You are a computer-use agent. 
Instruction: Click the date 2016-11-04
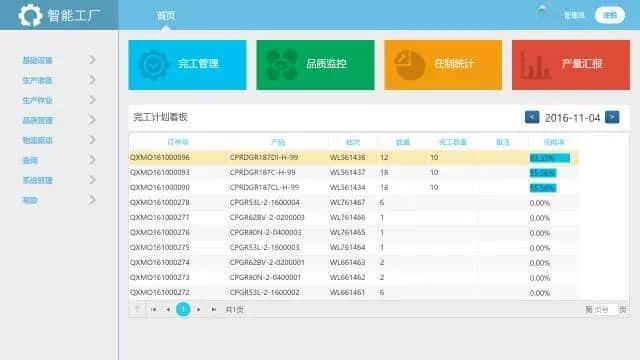[572, 118]
